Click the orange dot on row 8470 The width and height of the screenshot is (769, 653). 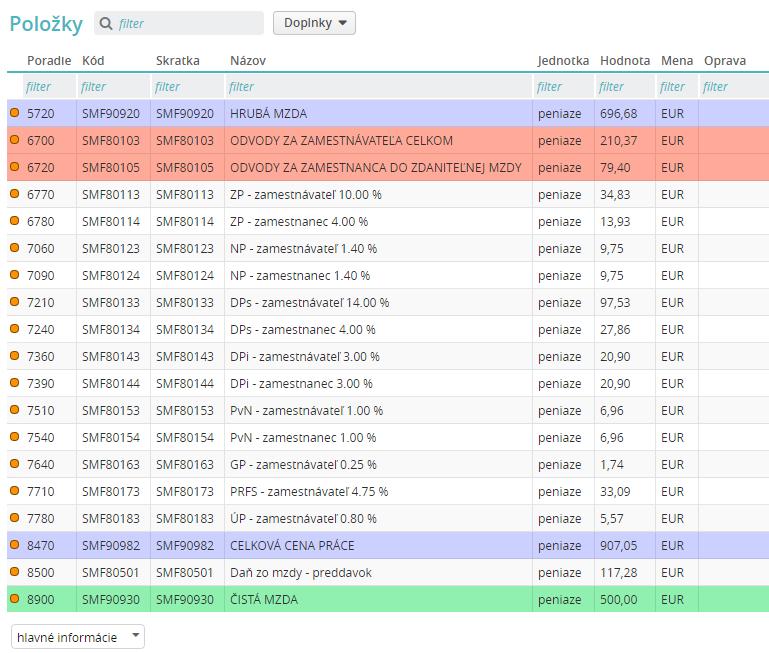pos(15,544)
